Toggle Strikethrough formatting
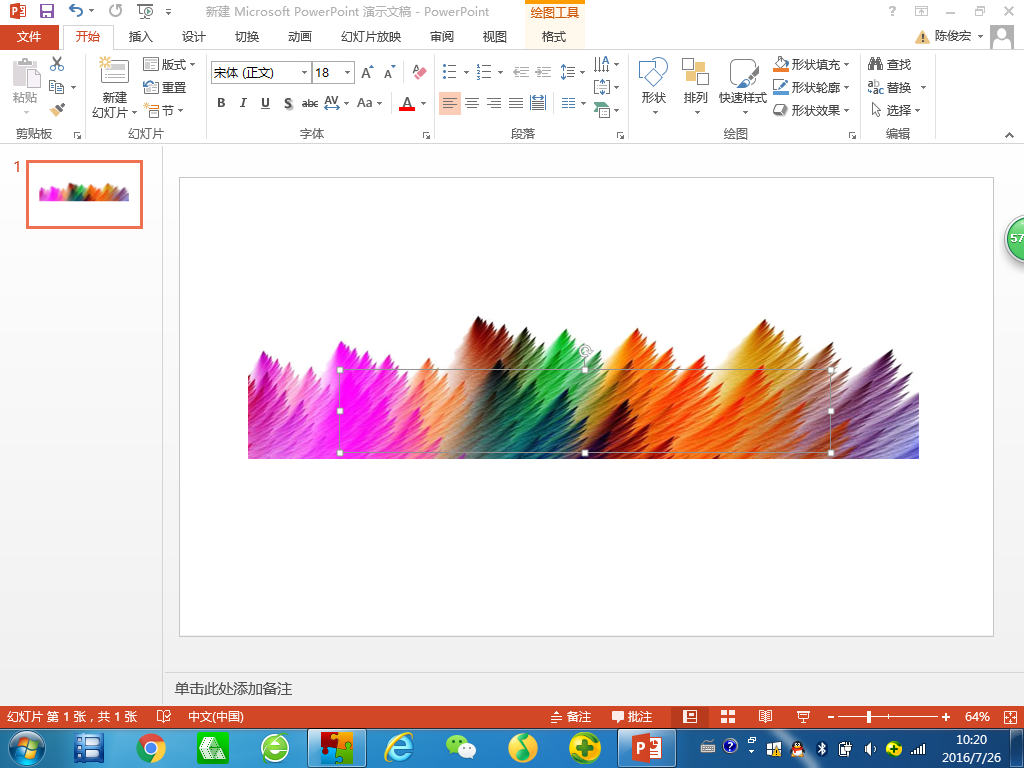The image size is (1024, 768). pos(310,103)
